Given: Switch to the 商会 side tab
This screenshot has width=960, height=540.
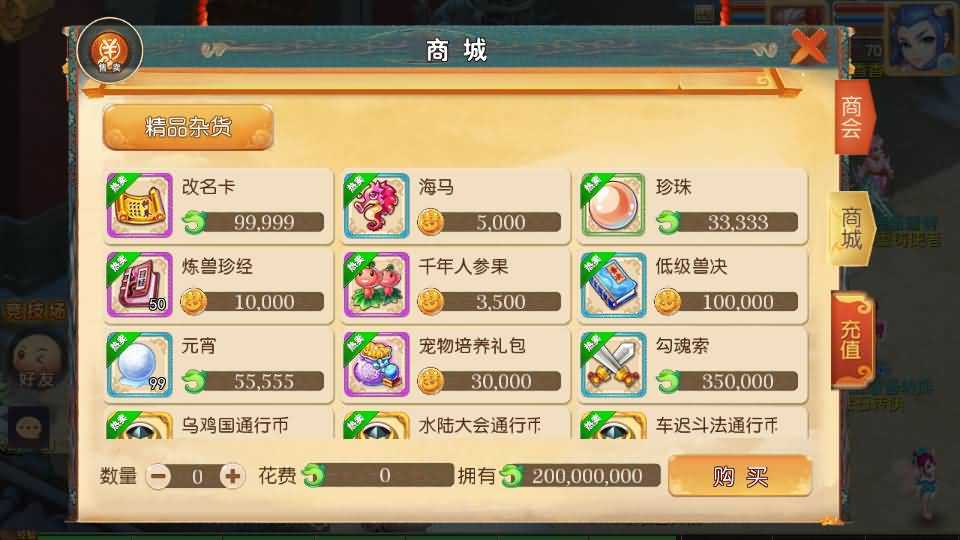Looking at the screenshot, I should tap(852, 117).
